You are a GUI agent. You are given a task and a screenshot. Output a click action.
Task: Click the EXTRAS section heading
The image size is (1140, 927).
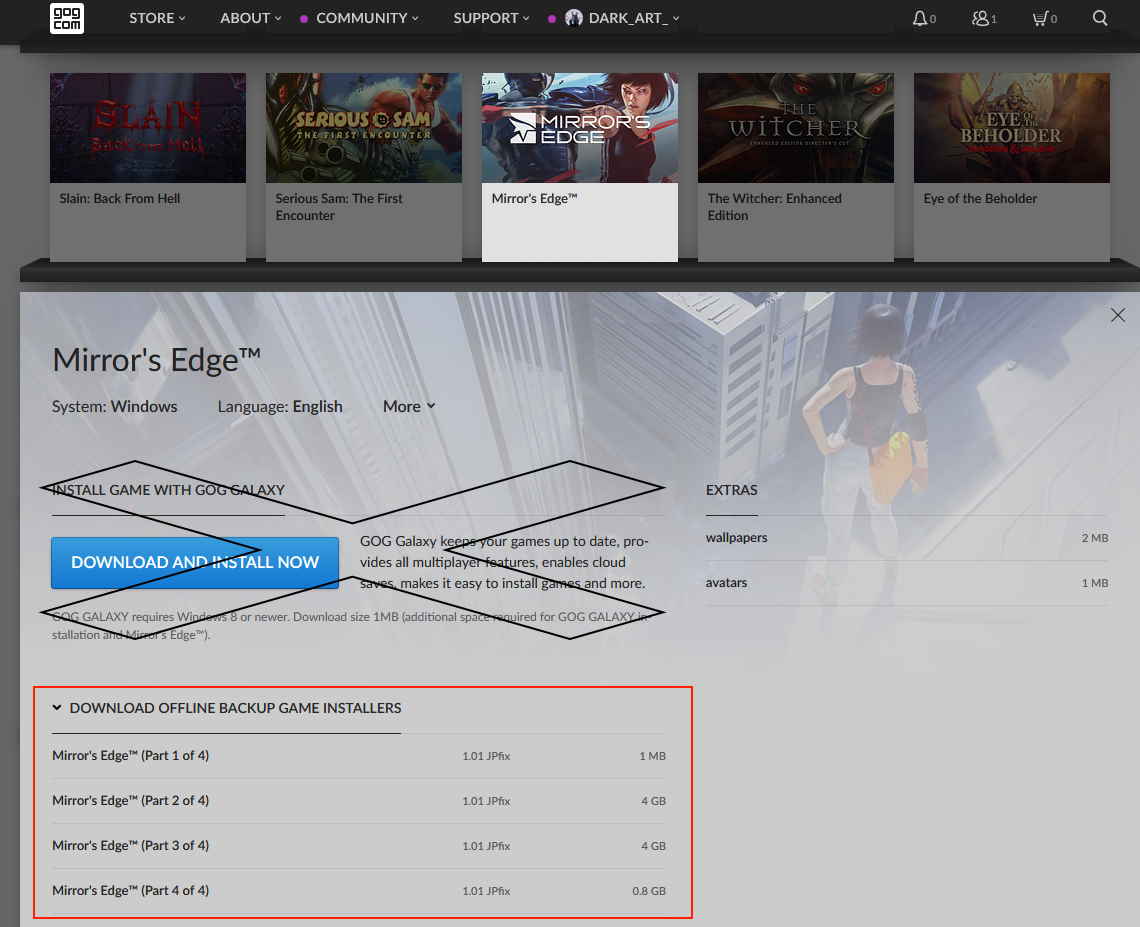(x=731, y=490)
